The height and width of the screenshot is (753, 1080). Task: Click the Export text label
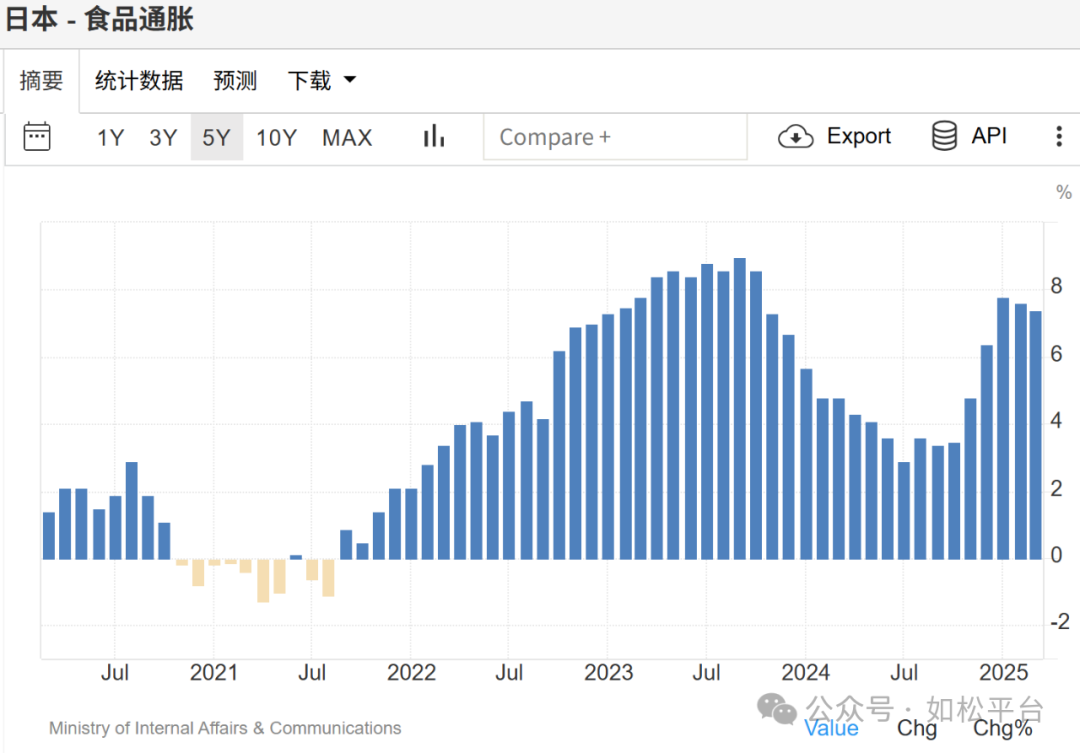tap(858, 136)
